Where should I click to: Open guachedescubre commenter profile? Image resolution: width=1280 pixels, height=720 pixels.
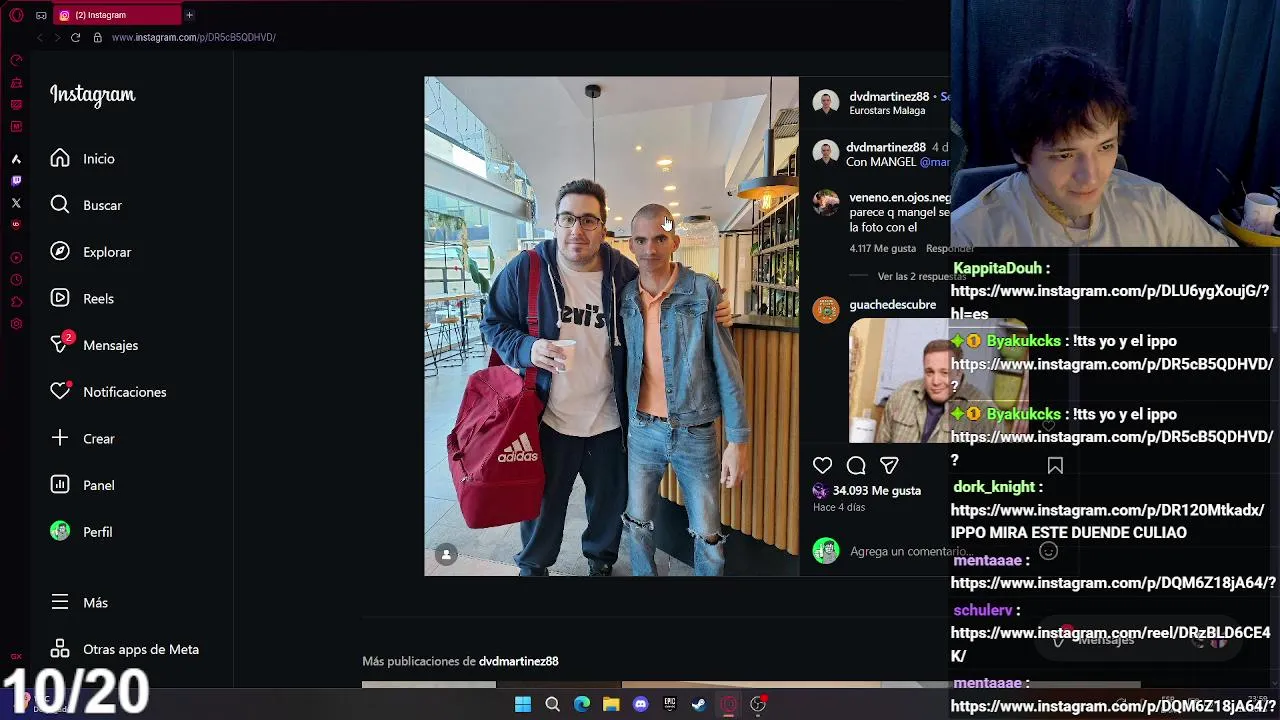pyautogui.click(x=892, y=304)
